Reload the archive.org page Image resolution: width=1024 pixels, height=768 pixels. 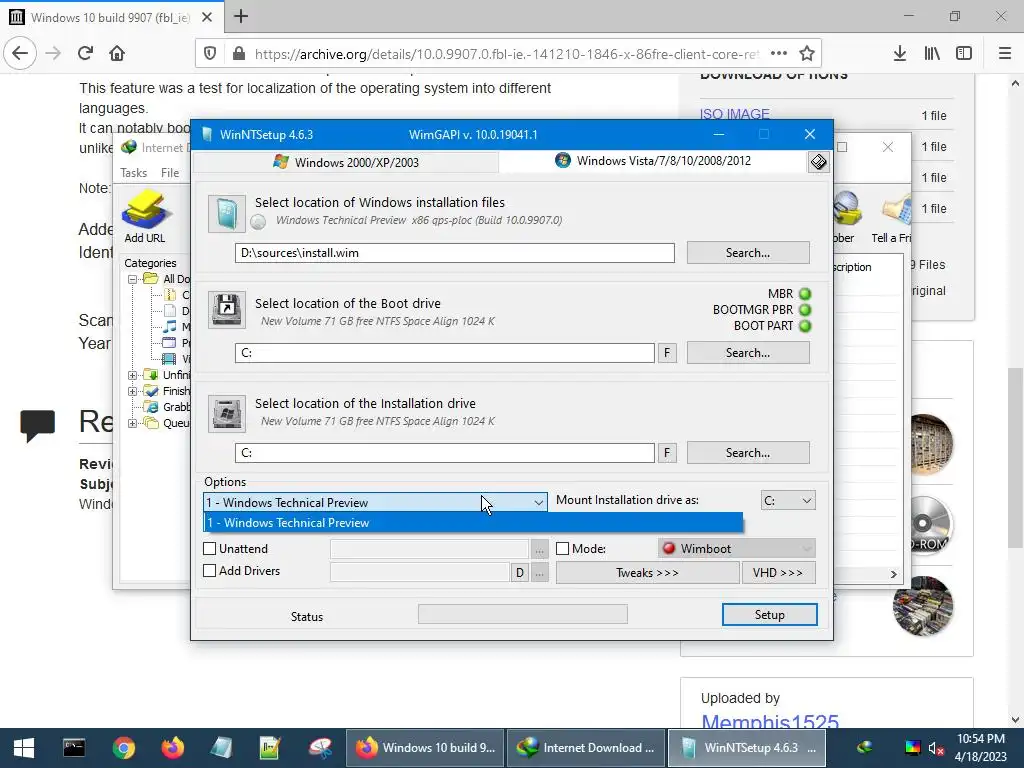pyautogui.click(x=85, y=53)
